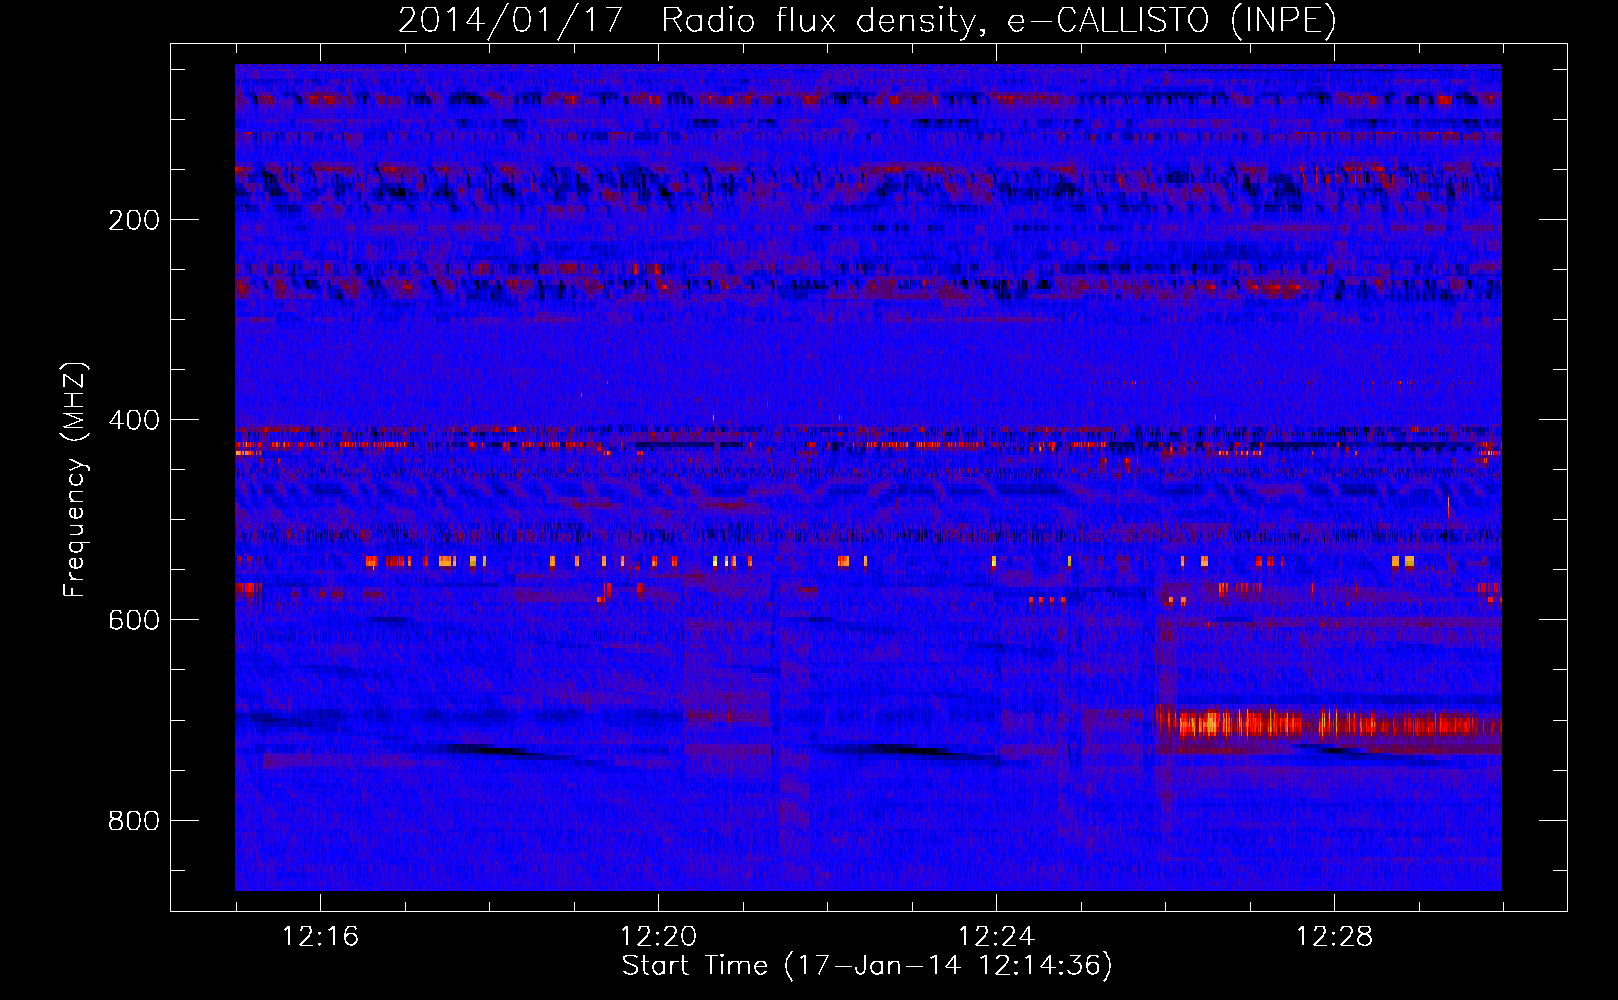This screenshot has height=1000, width=1618.
Task: Click the "Start Time (17-Jan-14 12:14:36)" x-axis label
Action: click(x=867, y=966)
